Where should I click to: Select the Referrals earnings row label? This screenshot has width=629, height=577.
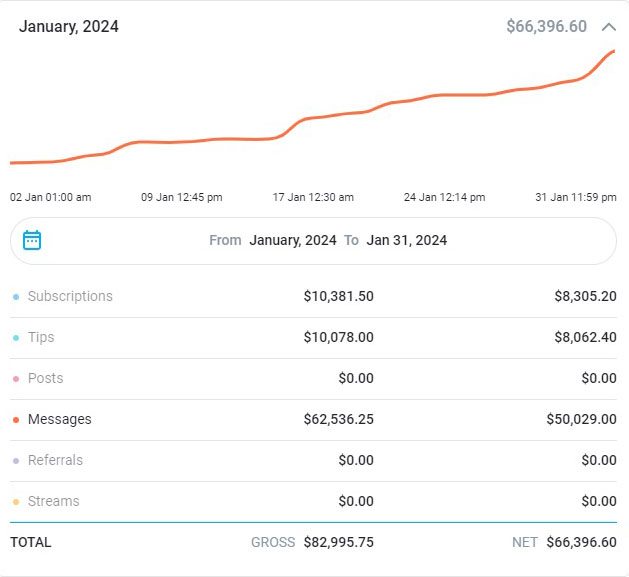55,460
